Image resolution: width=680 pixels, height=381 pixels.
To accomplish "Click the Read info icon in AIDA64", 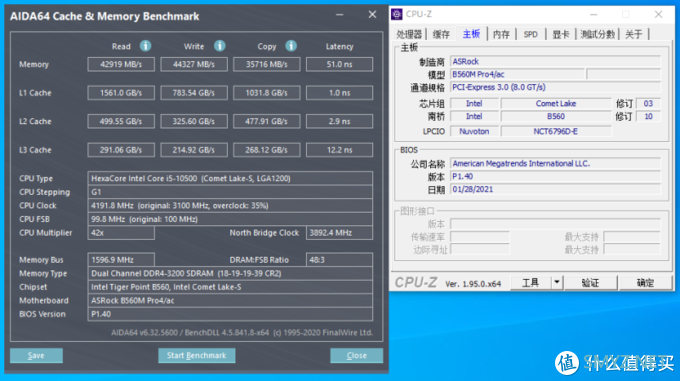I will pyautogui.click(x=145, y=46).
